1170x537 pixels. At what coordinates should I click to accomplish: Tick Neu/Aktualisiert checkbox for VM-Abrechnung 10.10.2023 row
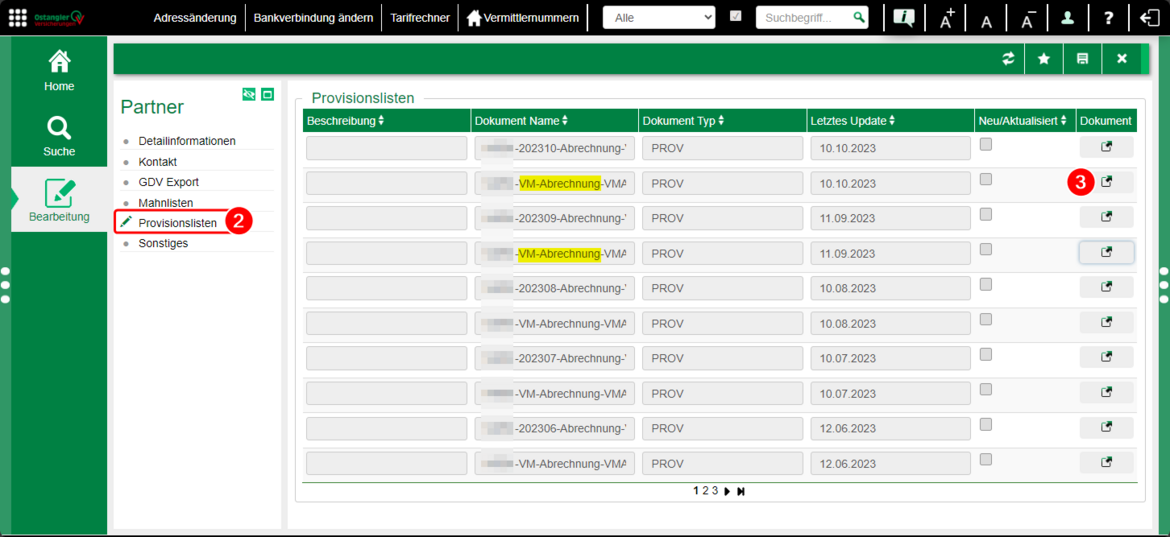pyautogui.click(x=986, y=179)
